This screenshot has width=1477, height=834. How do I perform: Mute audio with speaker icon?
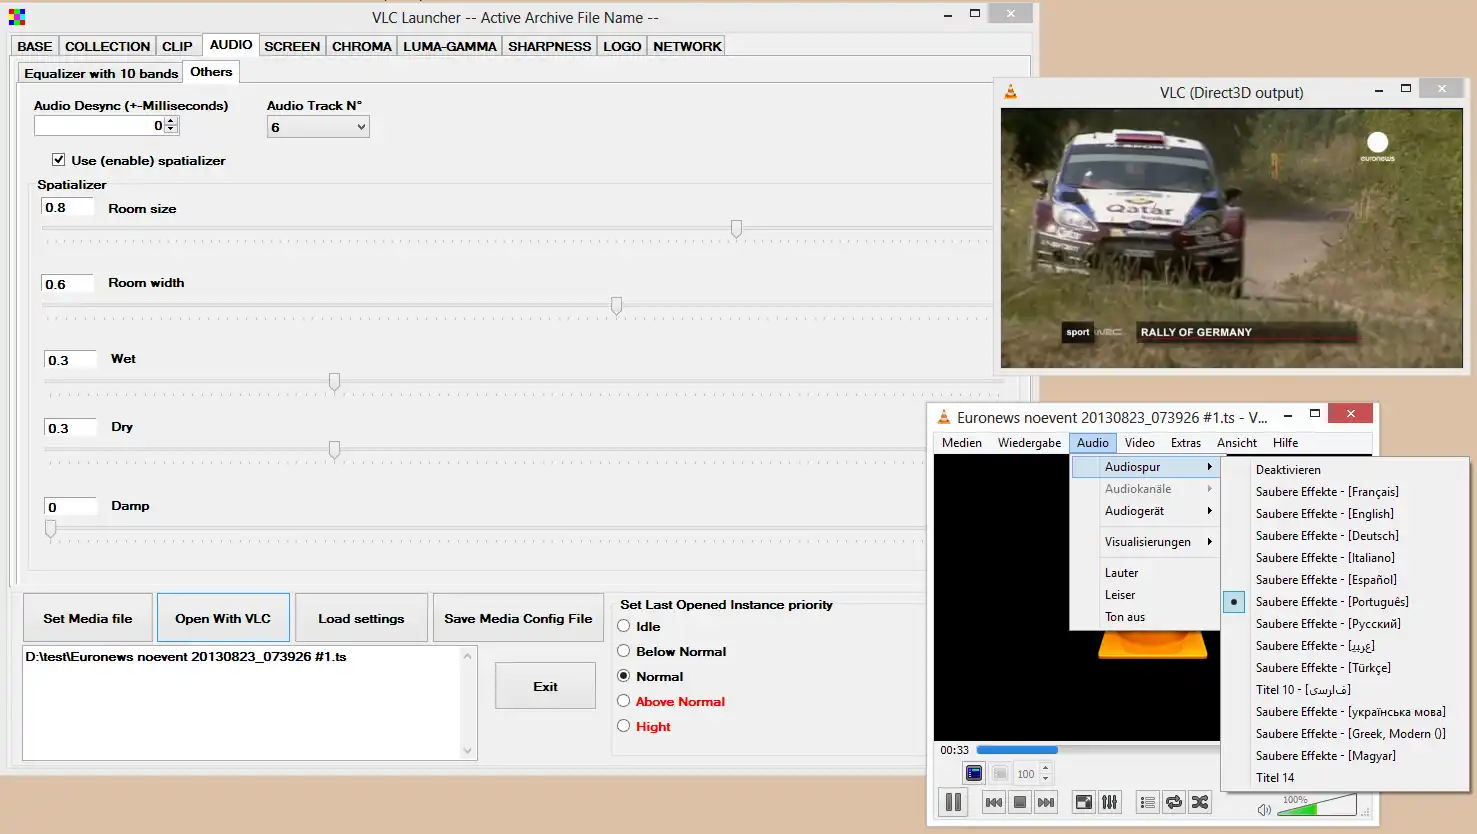1264,809
